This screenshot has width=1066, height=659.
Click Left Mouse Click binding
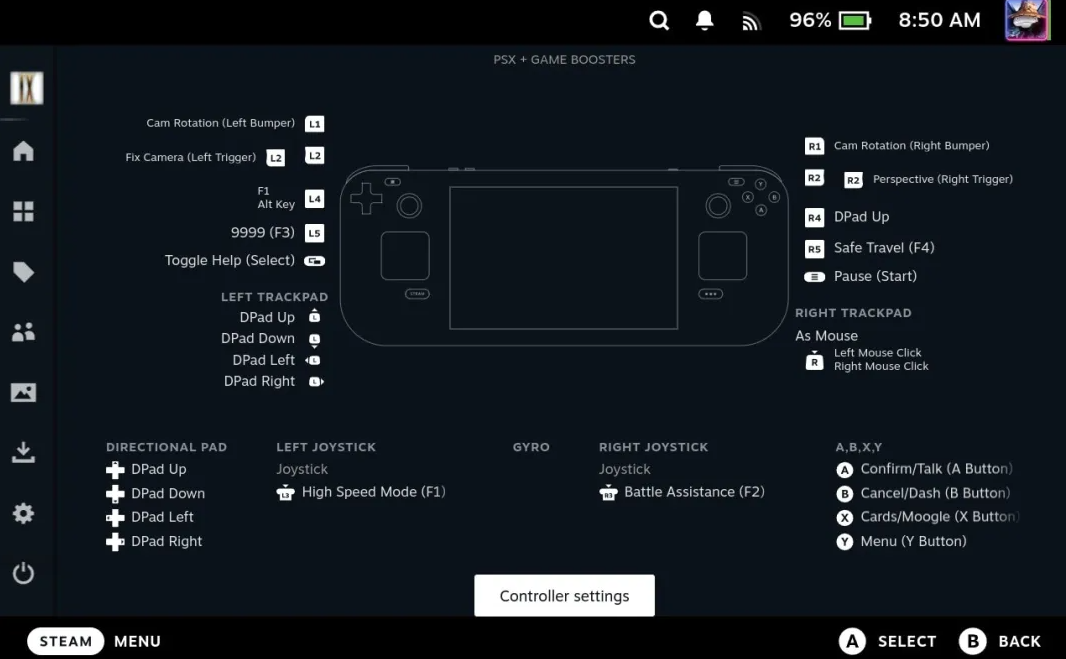878,353
